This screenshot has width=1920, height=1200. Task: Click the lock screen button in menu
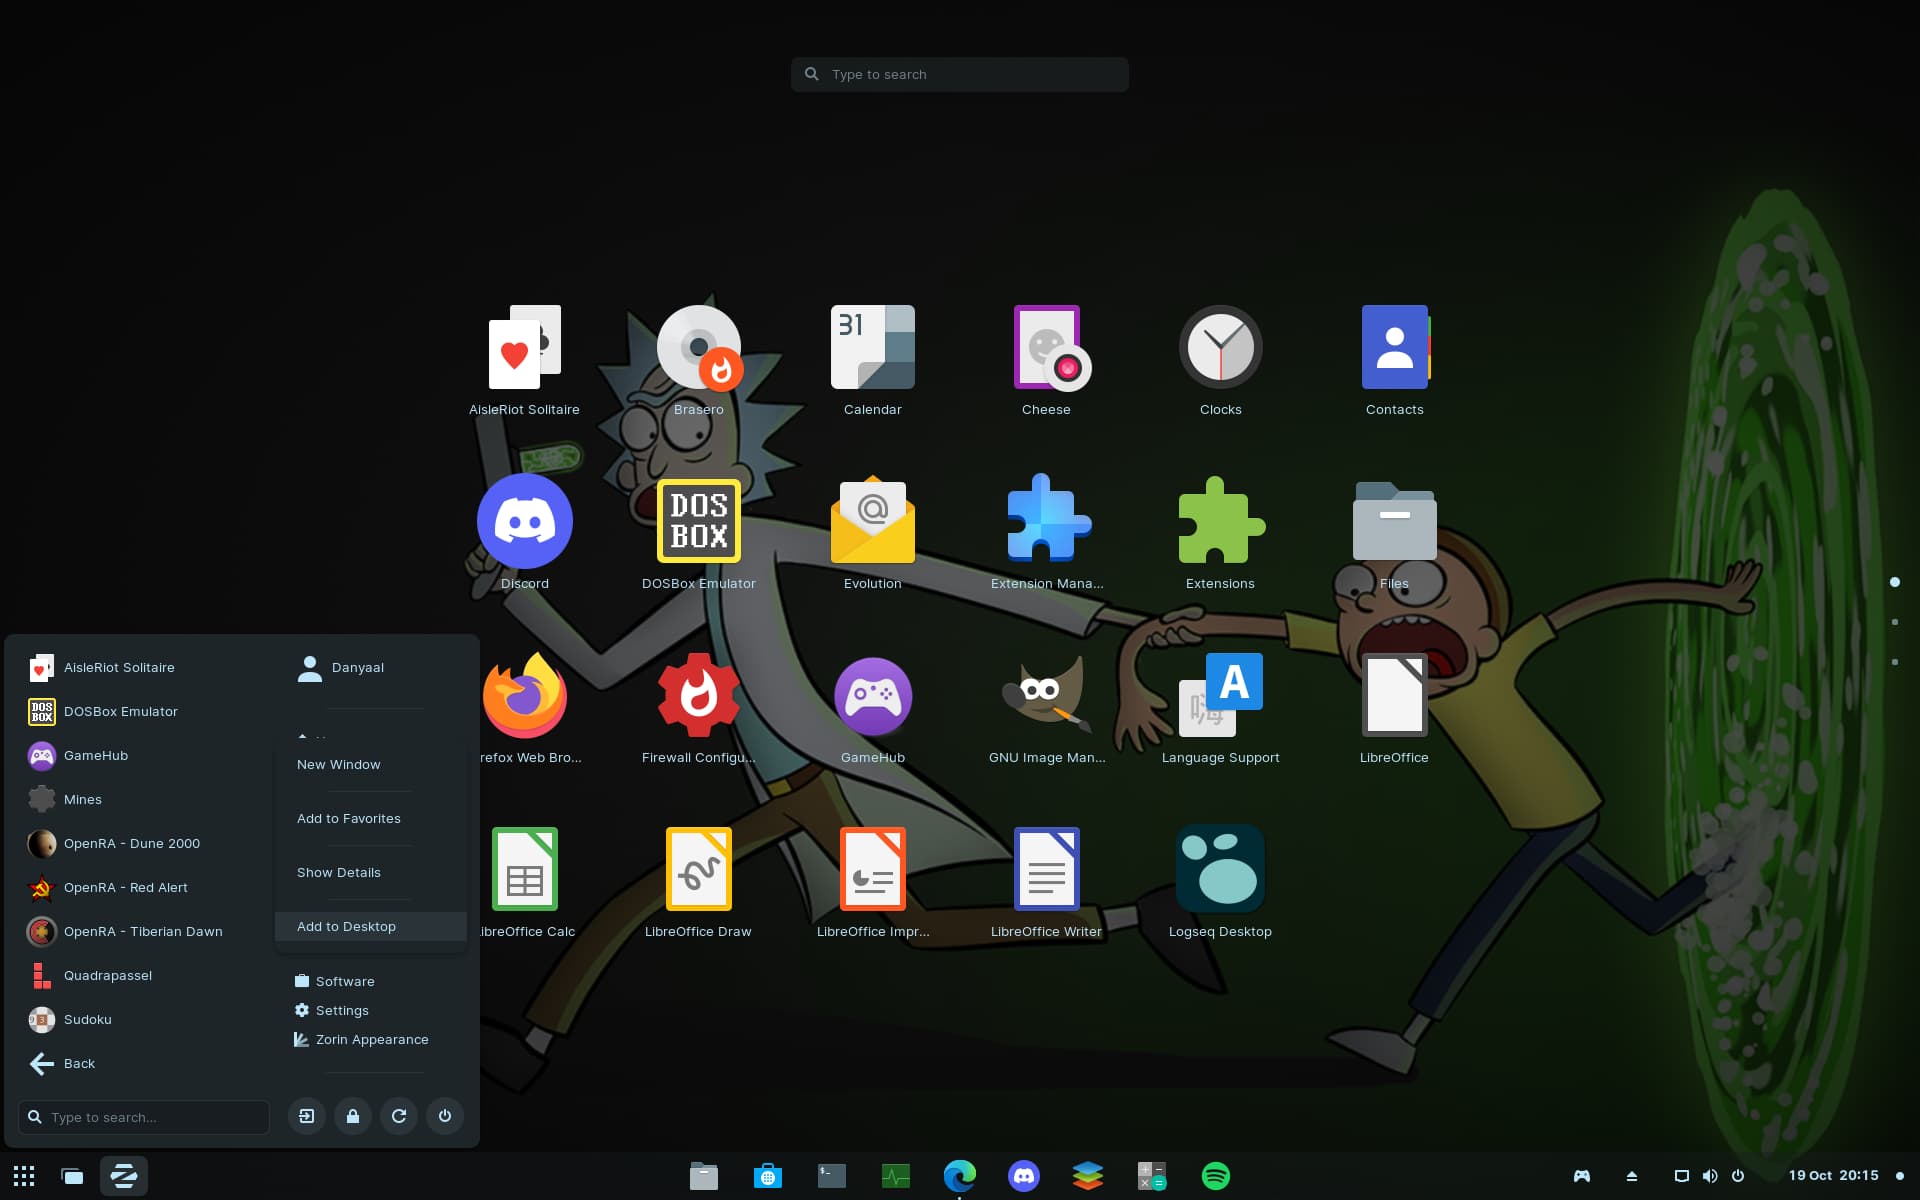coord(353,1116)
